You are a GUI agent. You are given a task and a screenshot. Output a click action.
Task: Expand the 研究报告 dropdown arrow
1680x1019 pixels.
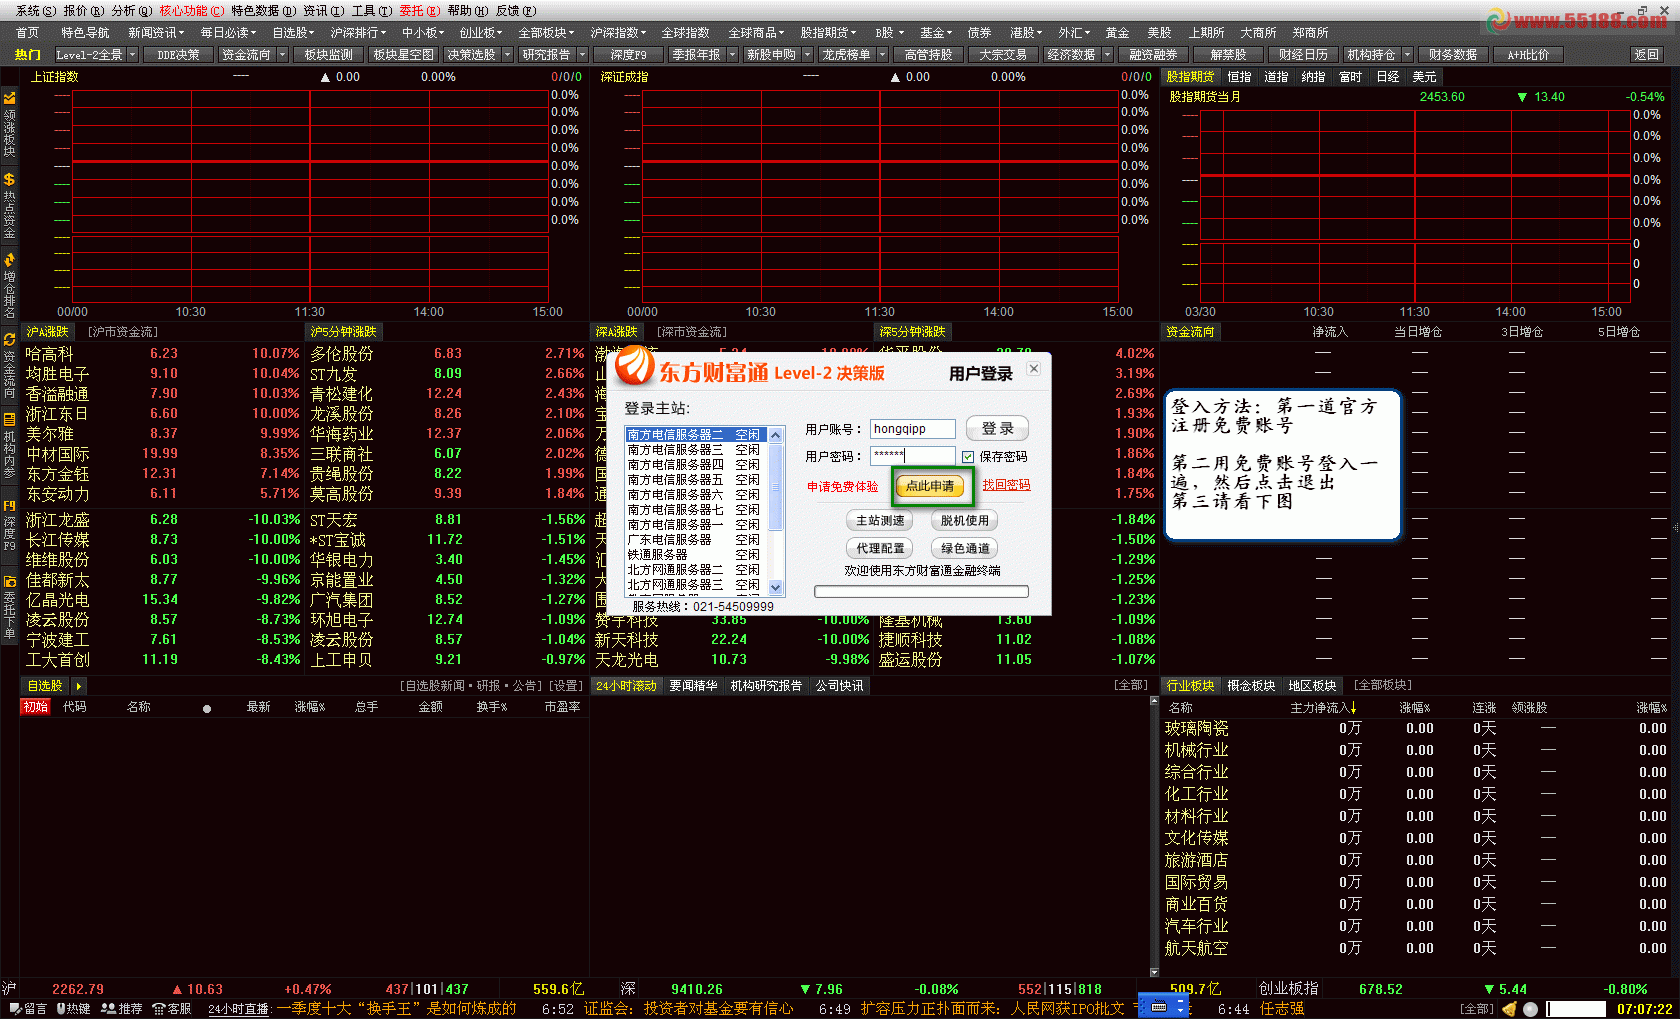pos(582,55)
